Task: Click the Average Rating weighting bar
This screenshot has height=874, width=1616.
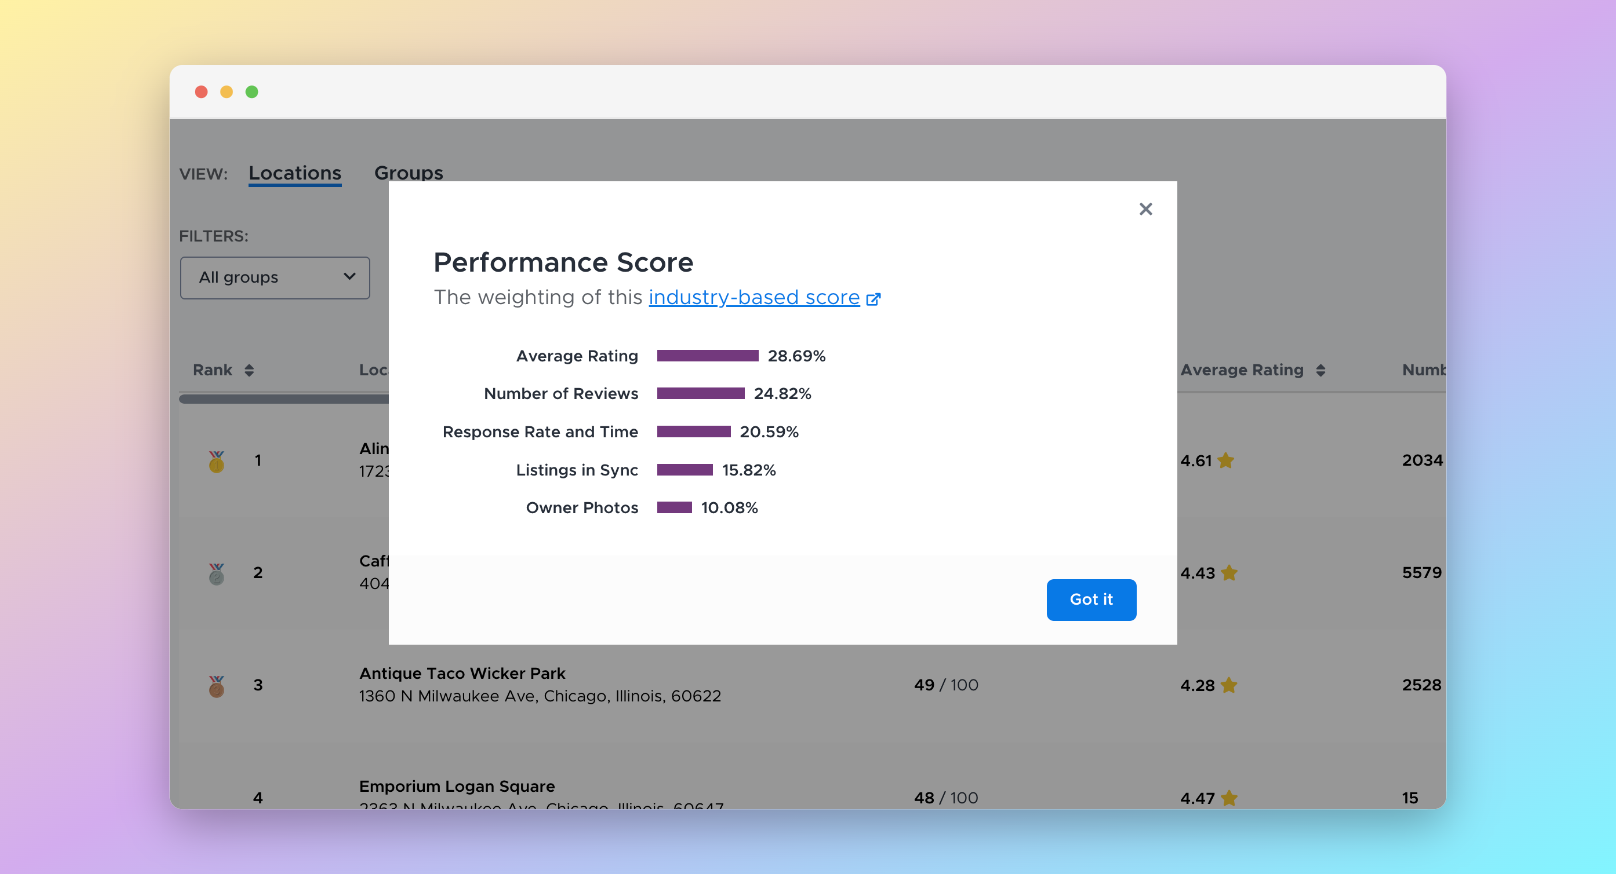Action: click(707, 356)
